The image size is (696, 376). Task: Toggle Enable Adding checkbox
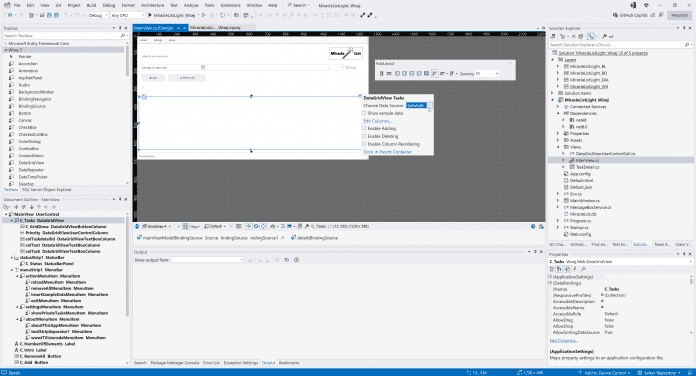pos(364,128)
